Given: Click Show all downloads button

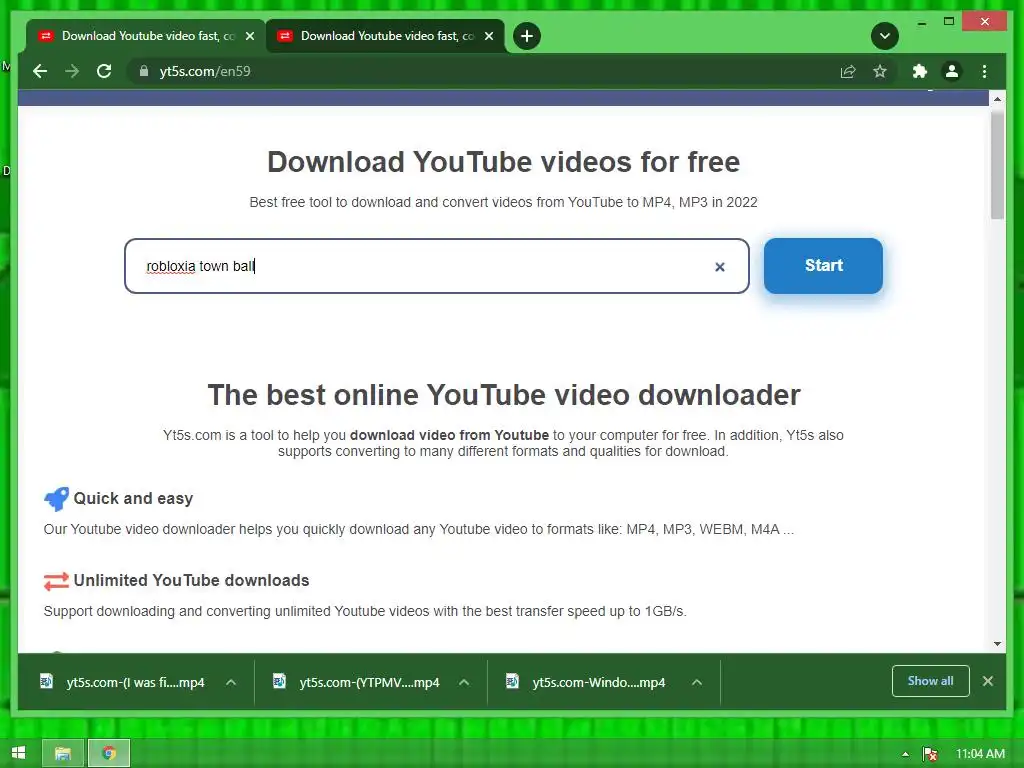Looking at the screenshot, I should click(931, 681).
